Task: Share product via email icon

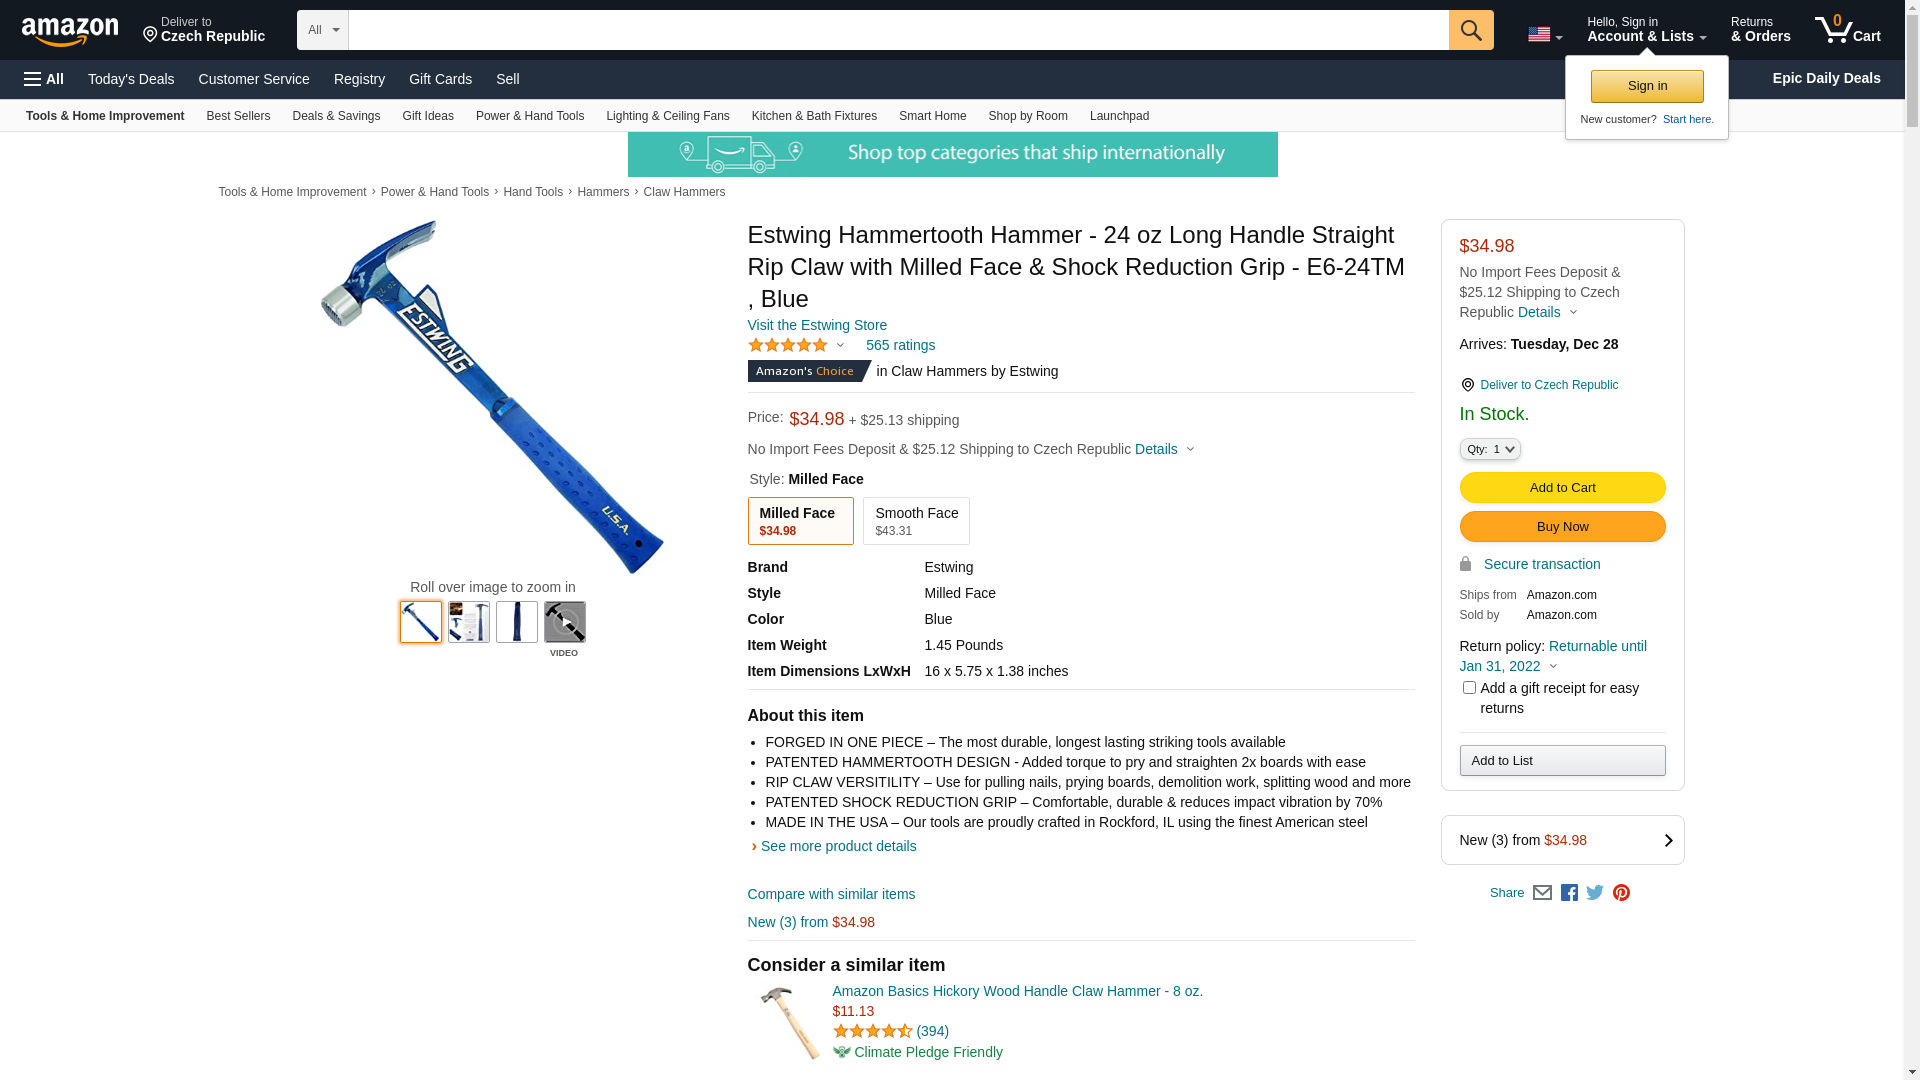Action: tap(1542, 893)
